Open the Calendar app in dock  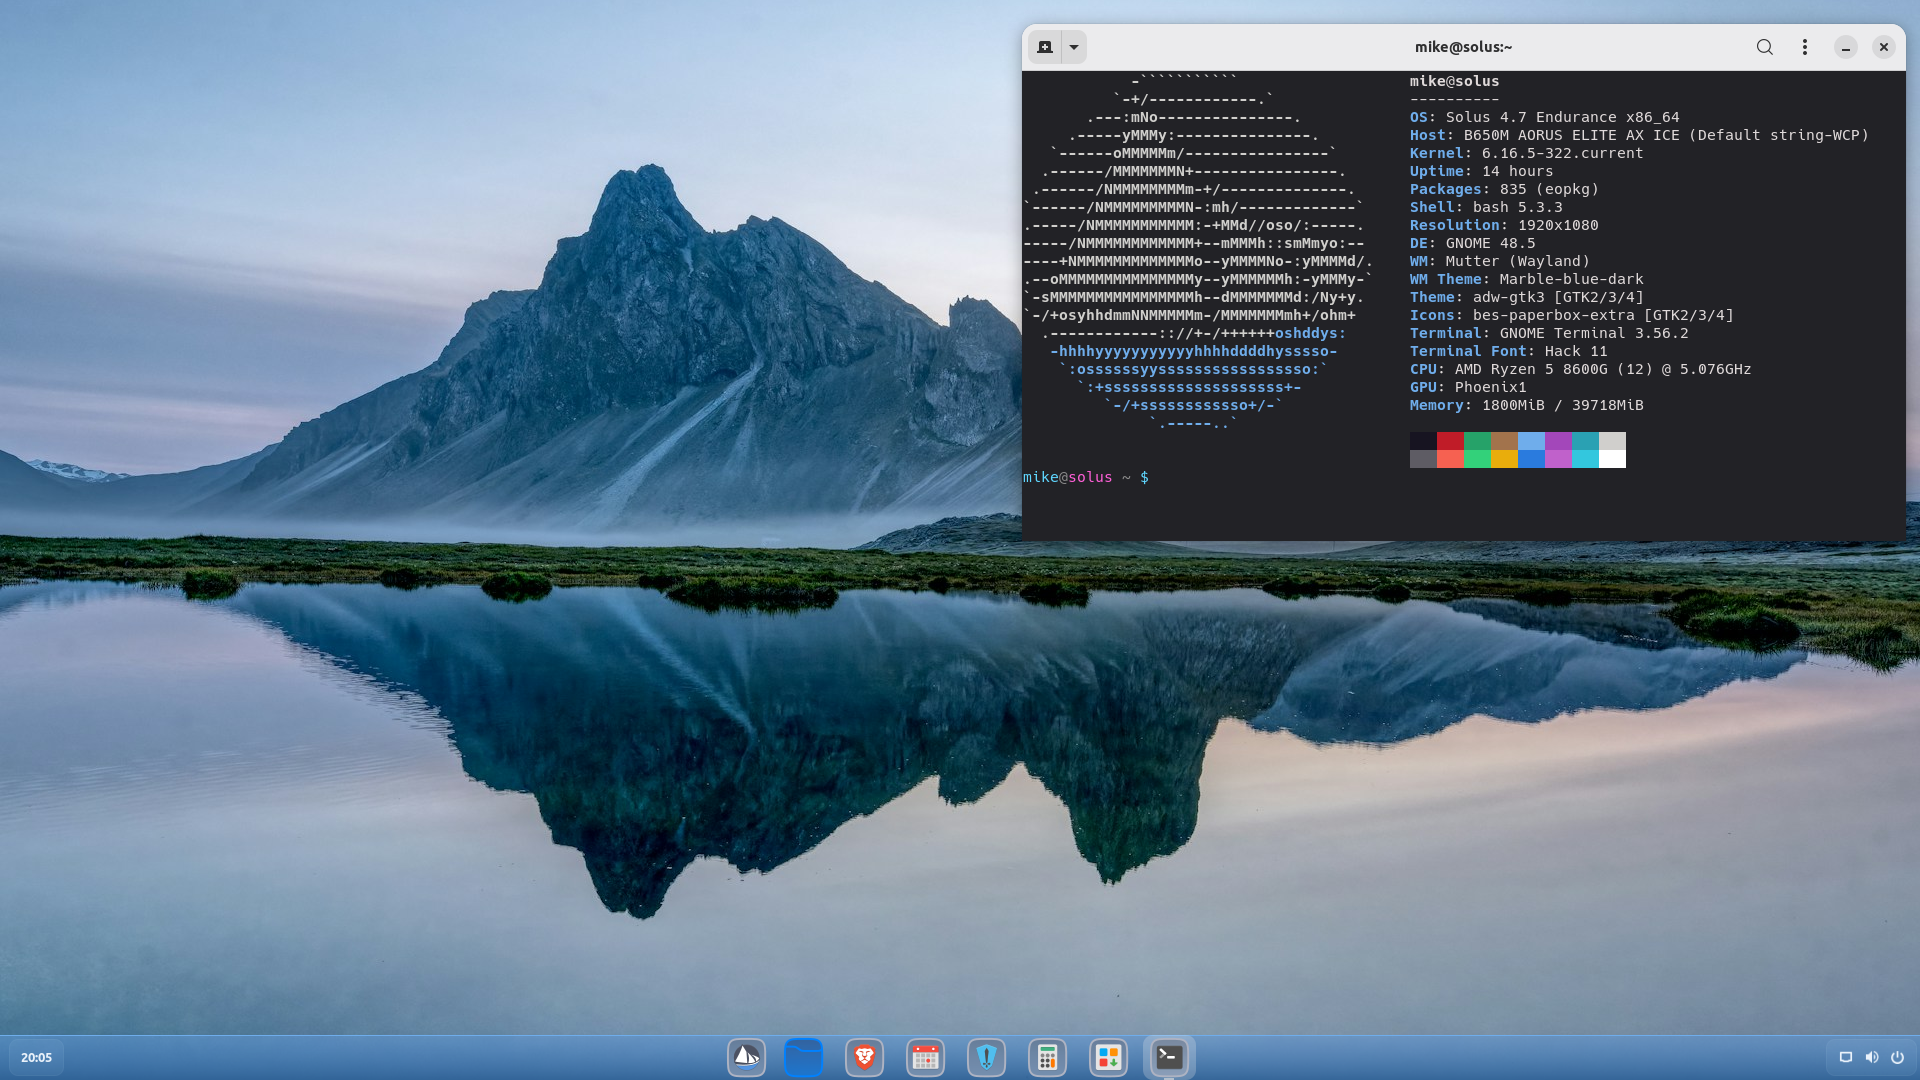tap(926, 1057)
